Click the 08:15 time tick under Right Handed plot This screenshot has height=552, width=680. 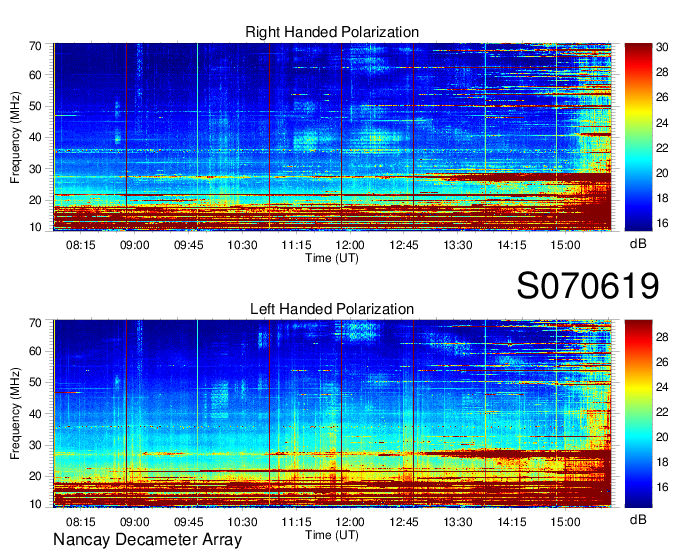click(x=81, y=245)
